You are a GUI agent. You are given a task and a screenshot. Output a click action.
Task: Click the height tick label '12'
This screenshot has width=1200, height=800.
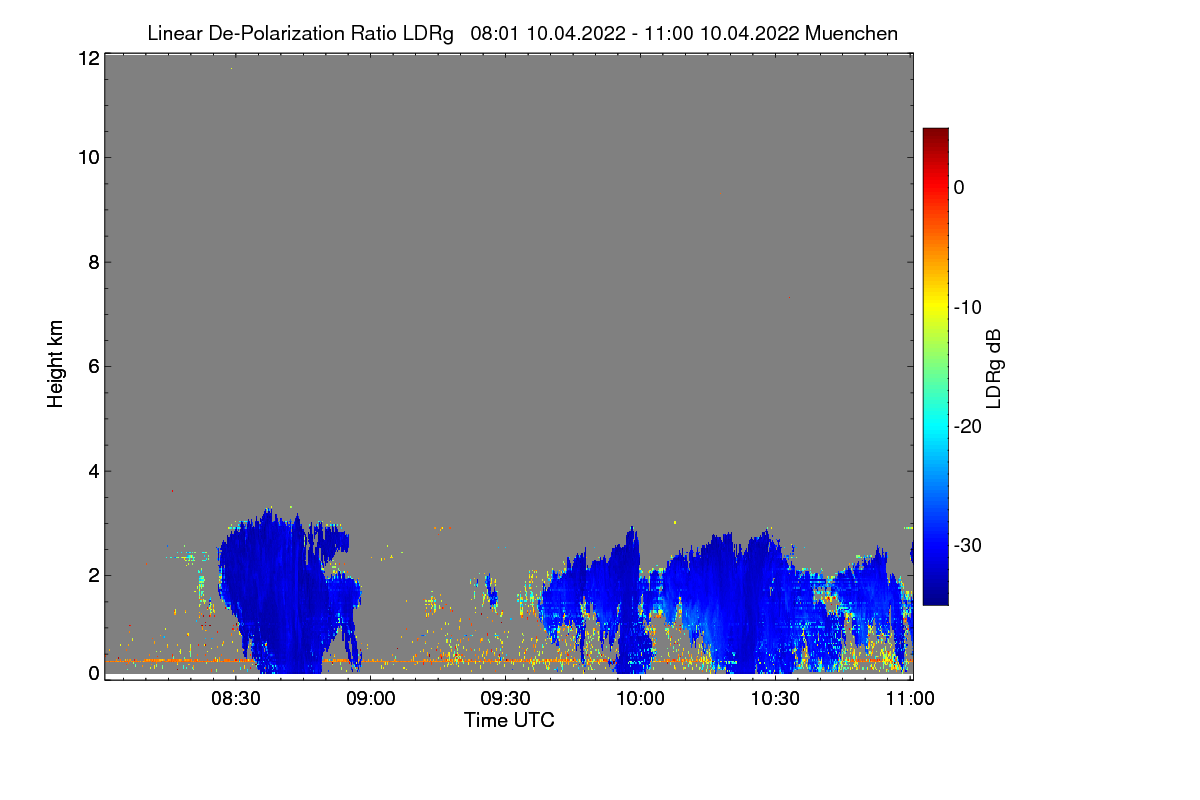click(x=87, y=58)
